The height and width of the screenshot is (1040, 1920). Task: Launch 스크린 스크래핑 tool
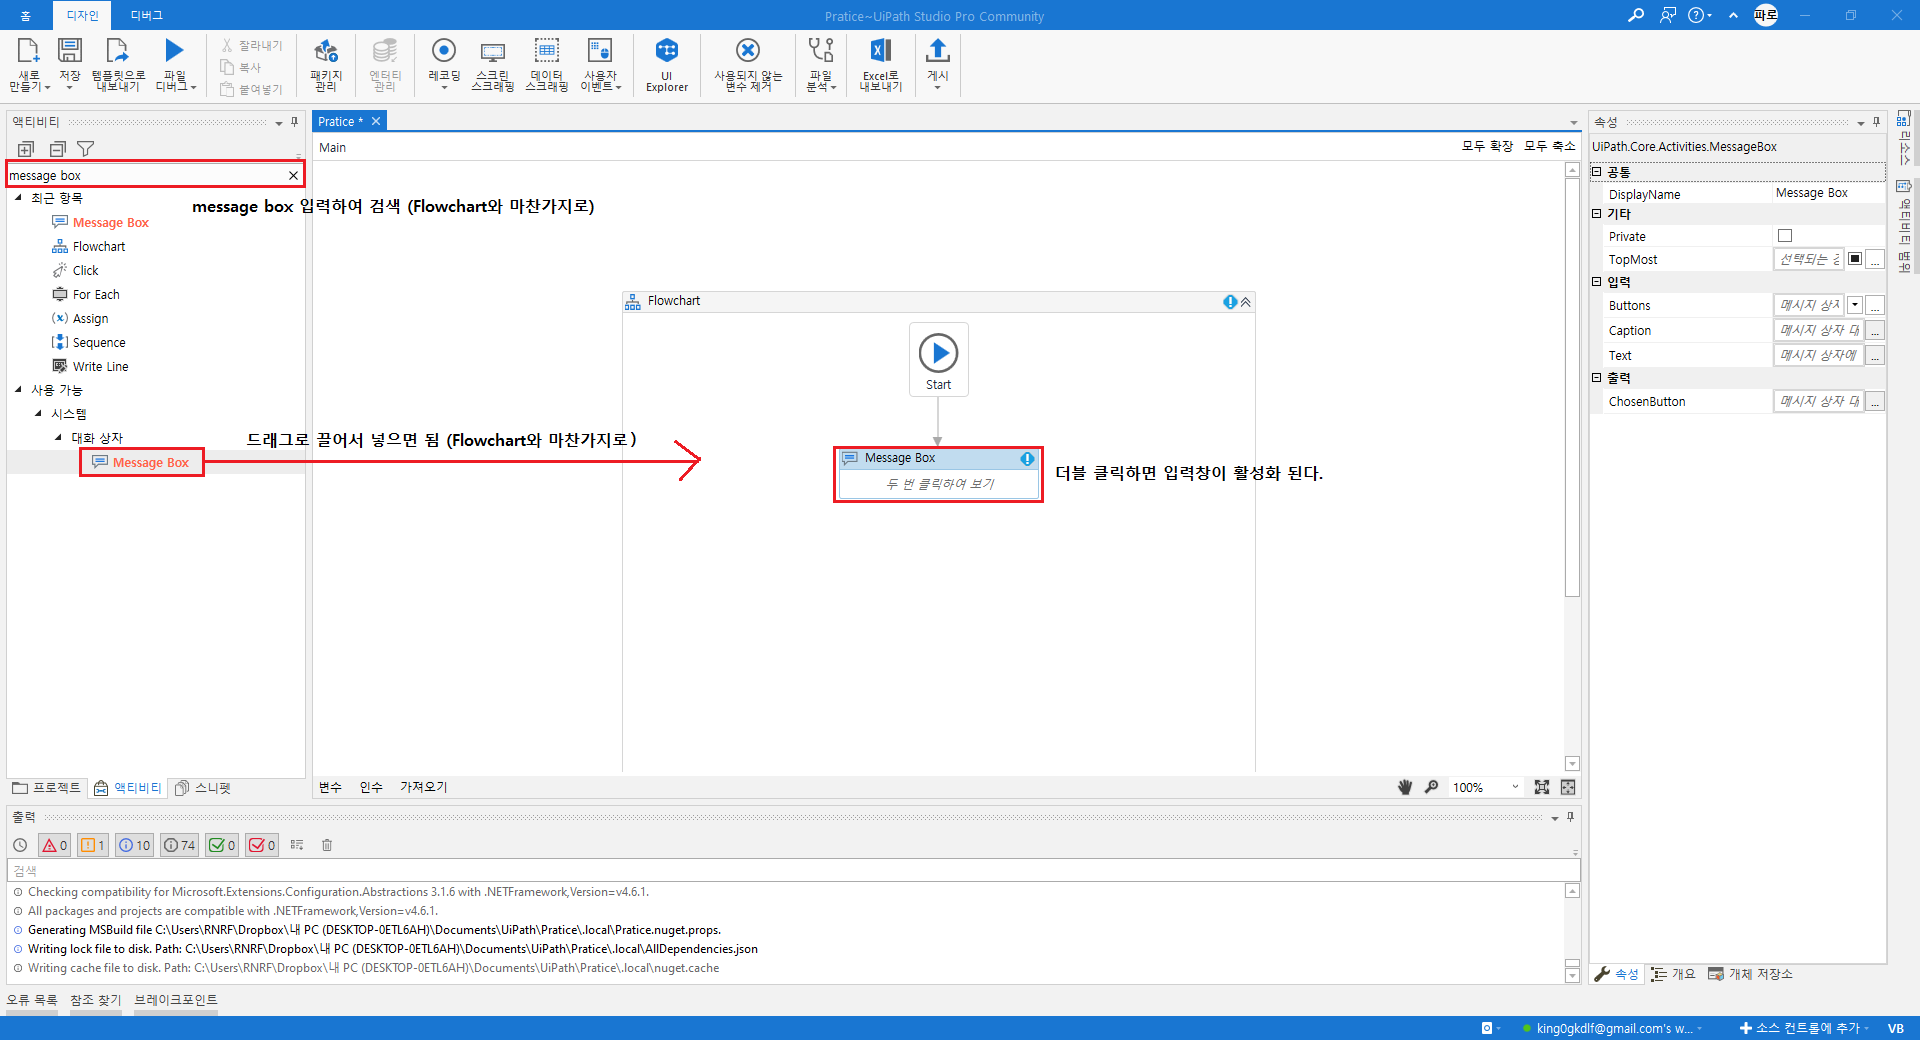click(x=492, y=65)
